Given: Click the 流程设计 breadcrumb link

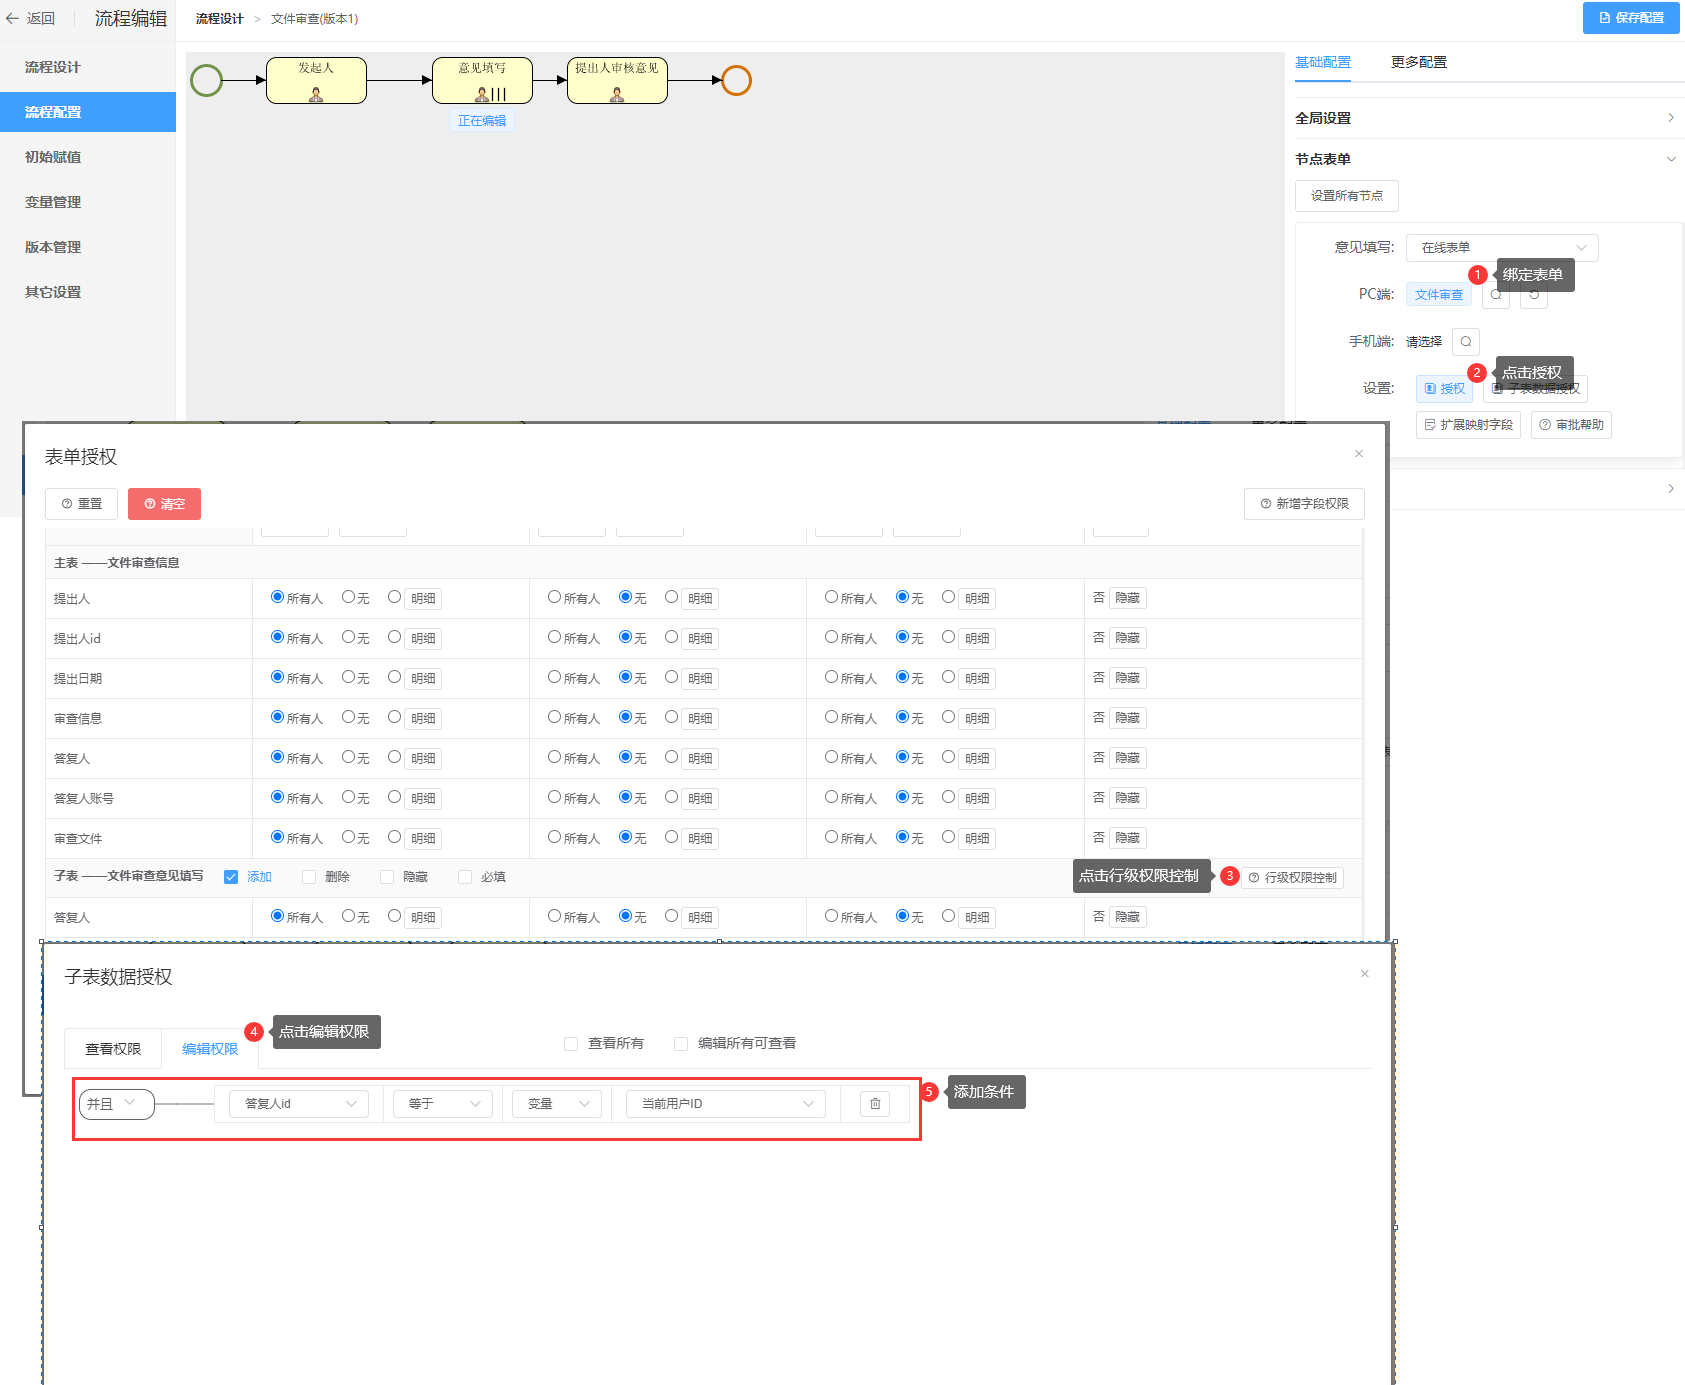Looking at the screenshot, I should click(x=220, y=19).
